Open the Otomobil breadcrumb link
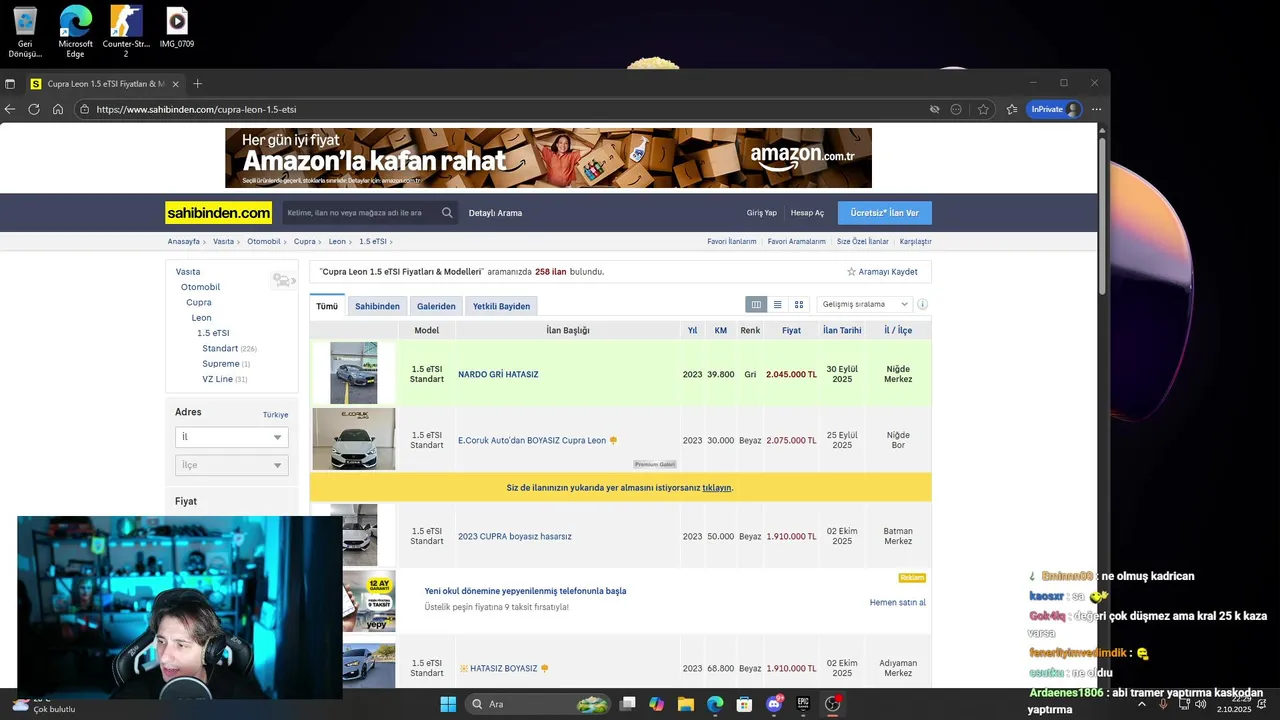 264,241
